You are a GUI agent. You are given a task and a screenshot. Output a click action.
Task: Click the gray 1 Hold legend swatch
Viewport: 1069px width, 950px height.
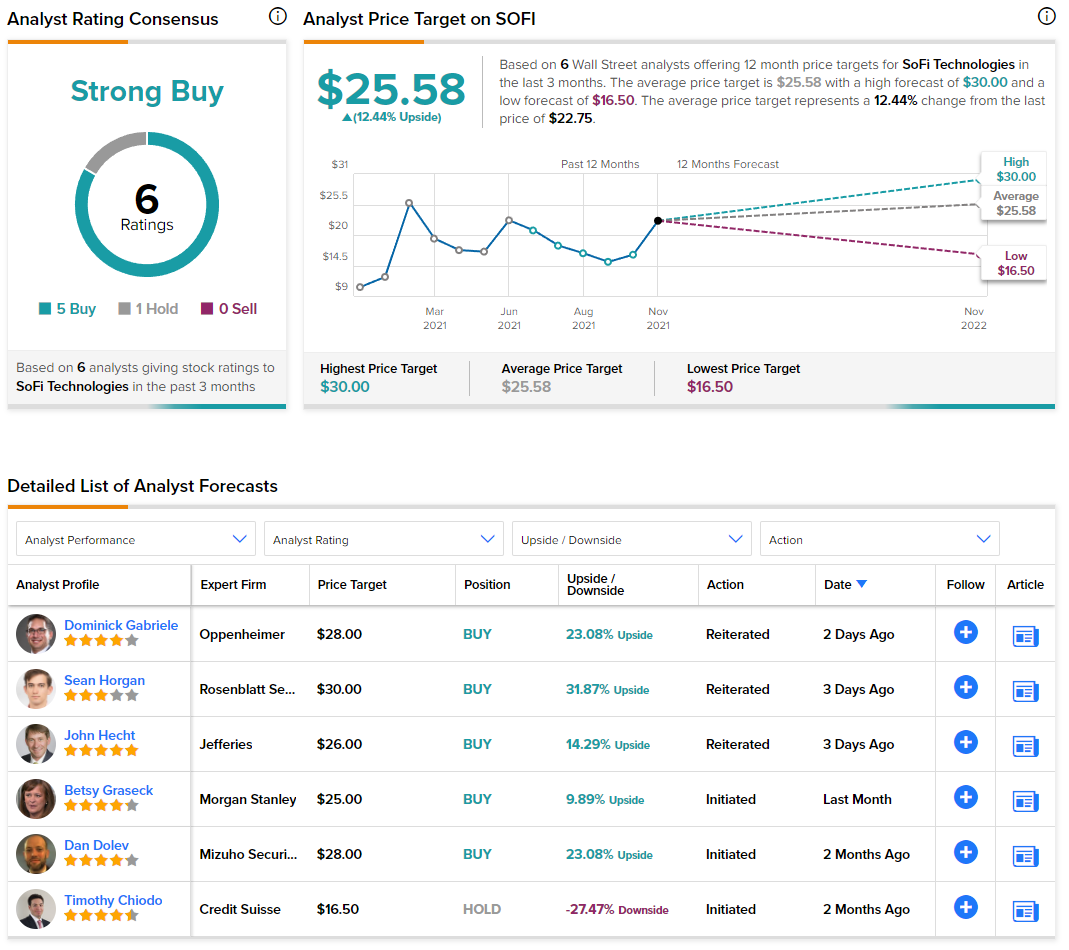[x=124, y=309]
